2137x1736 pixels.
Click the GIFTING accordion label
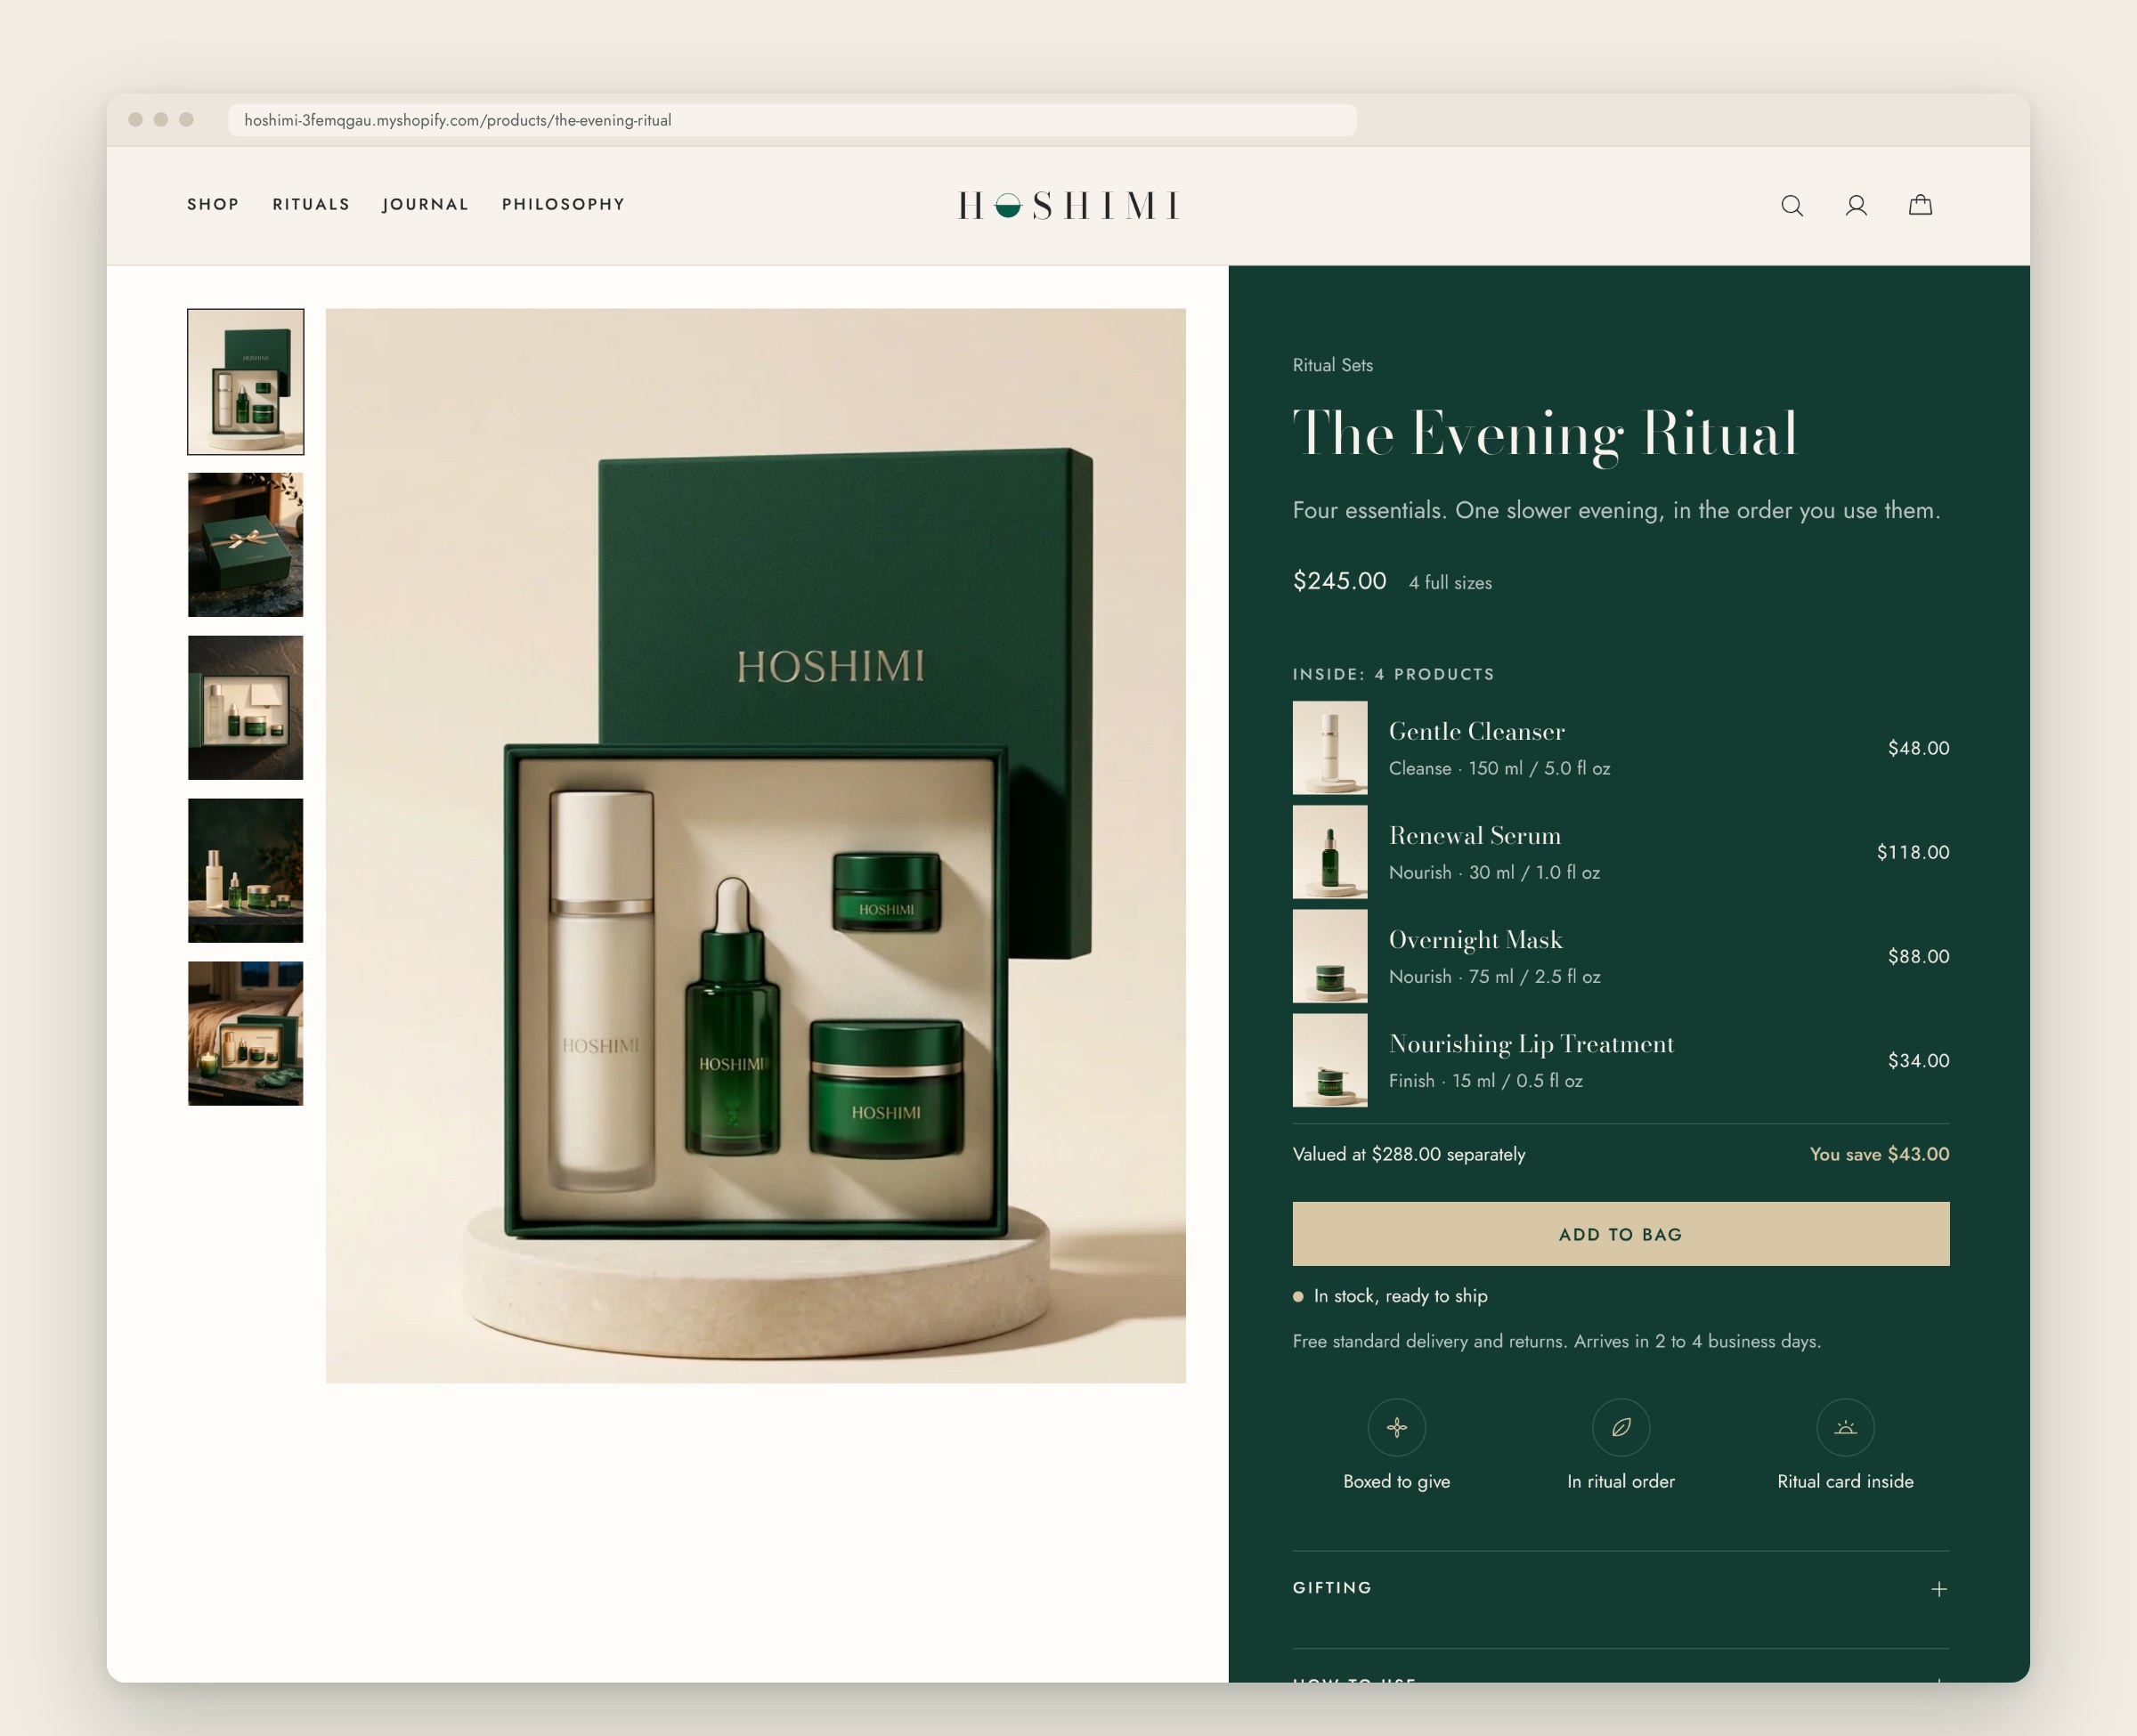point(1332,1588)
